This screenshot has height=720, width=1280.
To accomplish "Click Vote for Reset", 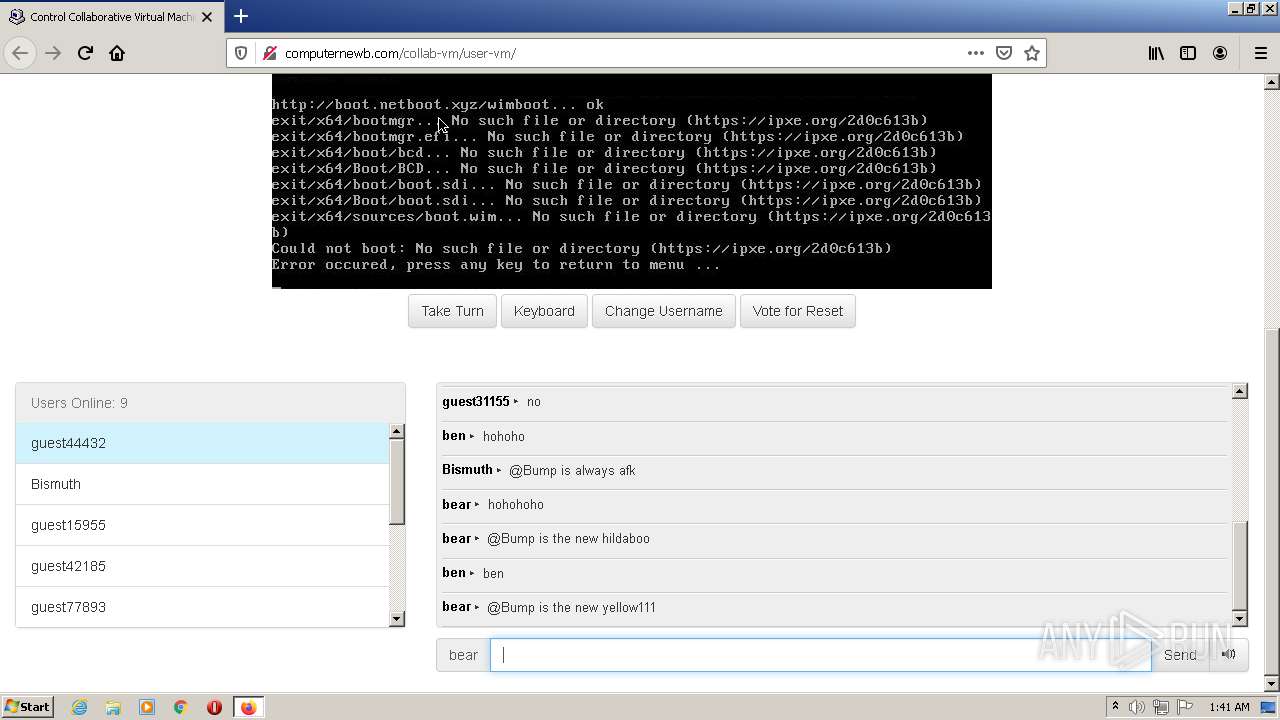I will [798, 311].
